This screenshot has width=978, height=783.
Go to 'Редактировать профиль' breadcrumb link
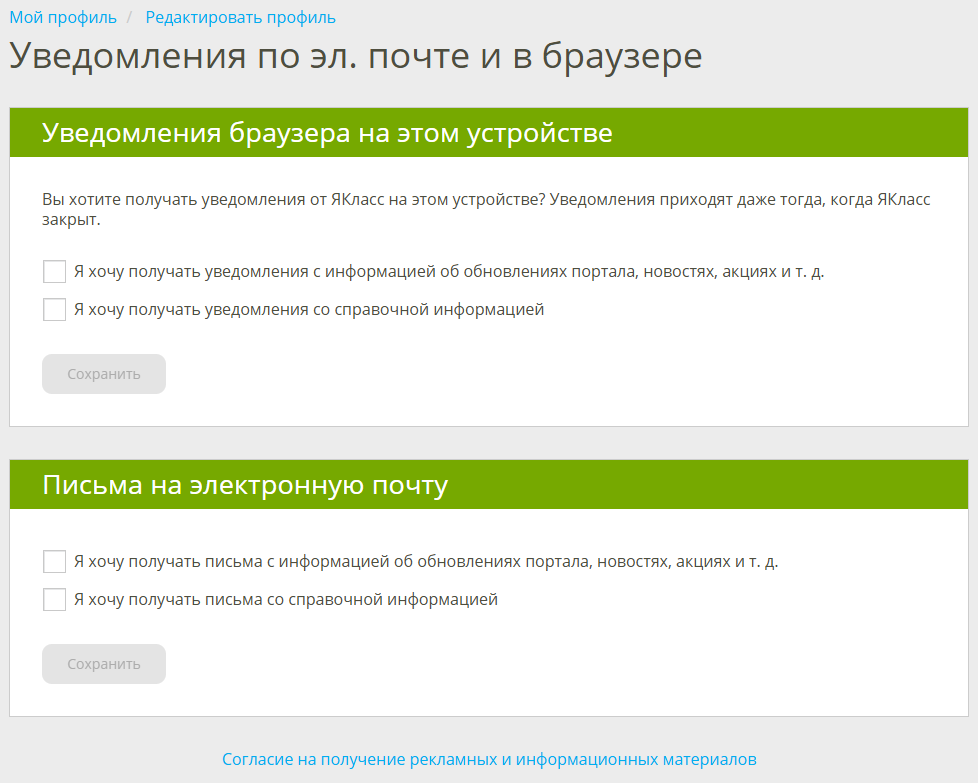point(240,17)
